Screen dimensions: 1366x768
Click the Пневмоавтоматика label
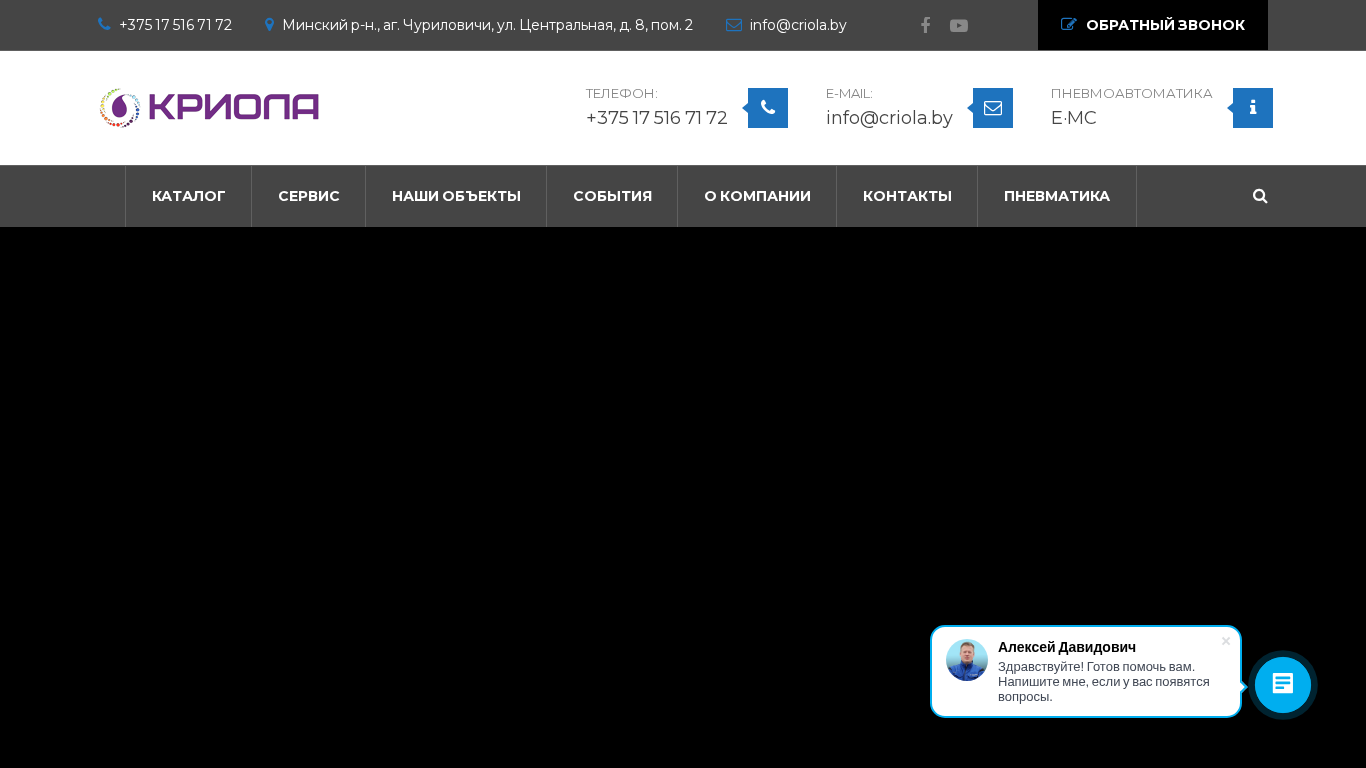[x=1132, y=93]
